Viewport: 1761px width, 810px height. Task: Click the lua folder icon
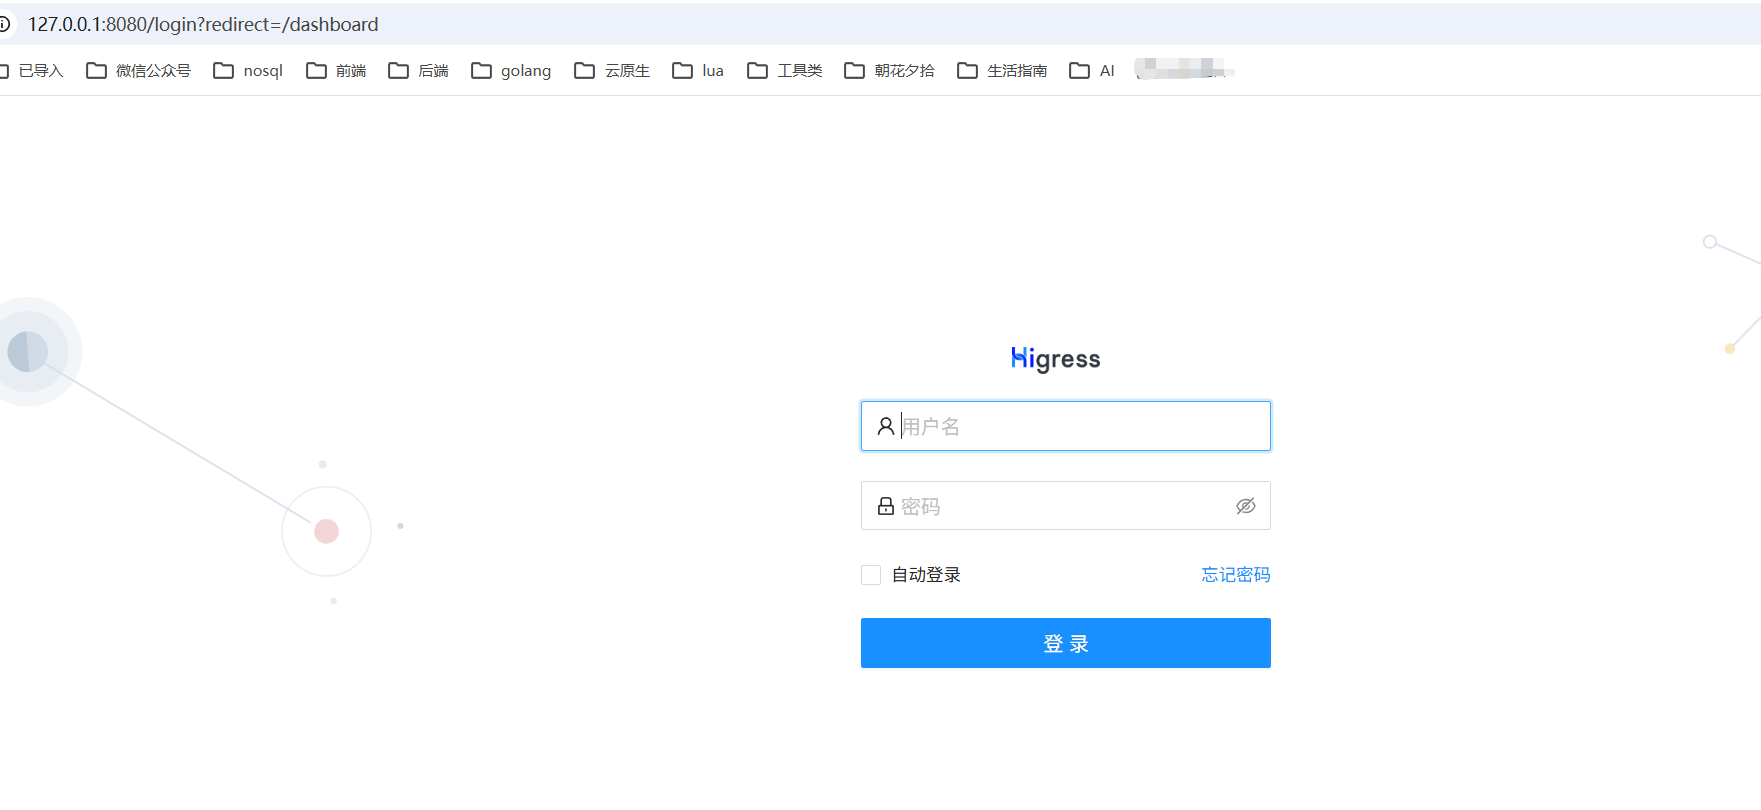tap(682, 71)
